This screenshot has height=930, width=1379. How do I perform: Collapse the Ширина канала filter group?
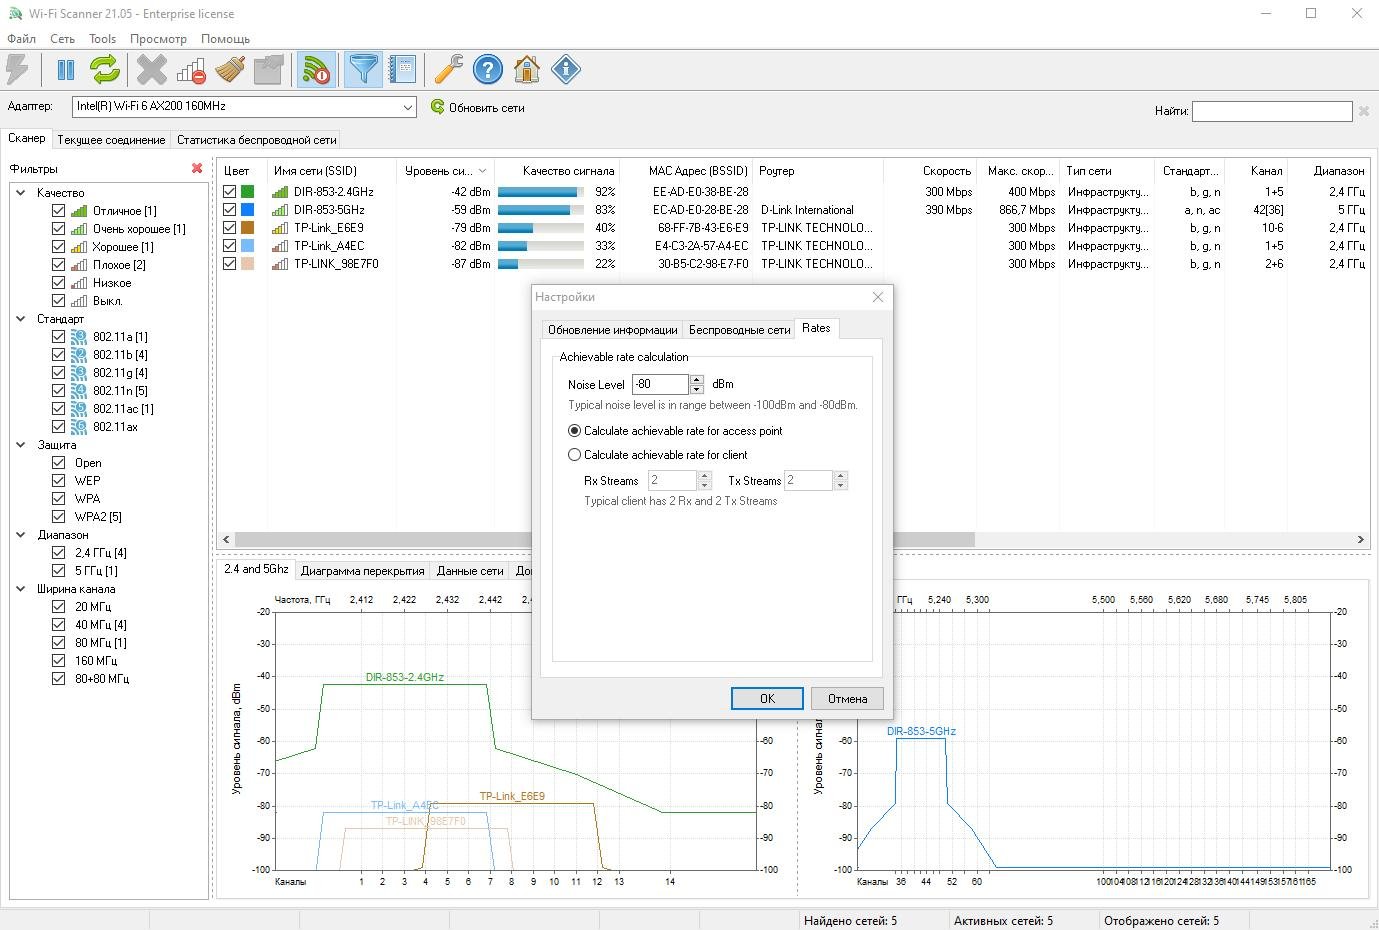pos(21,589)
